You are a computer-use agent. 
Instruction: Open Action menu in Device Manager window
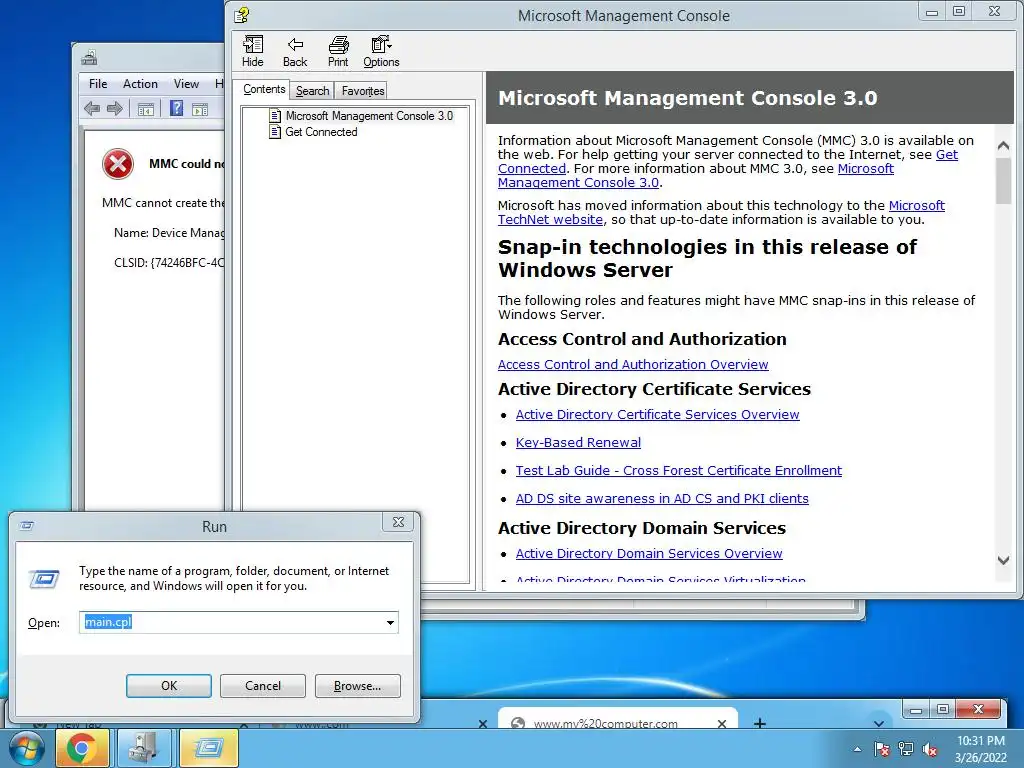coord(140,84)
